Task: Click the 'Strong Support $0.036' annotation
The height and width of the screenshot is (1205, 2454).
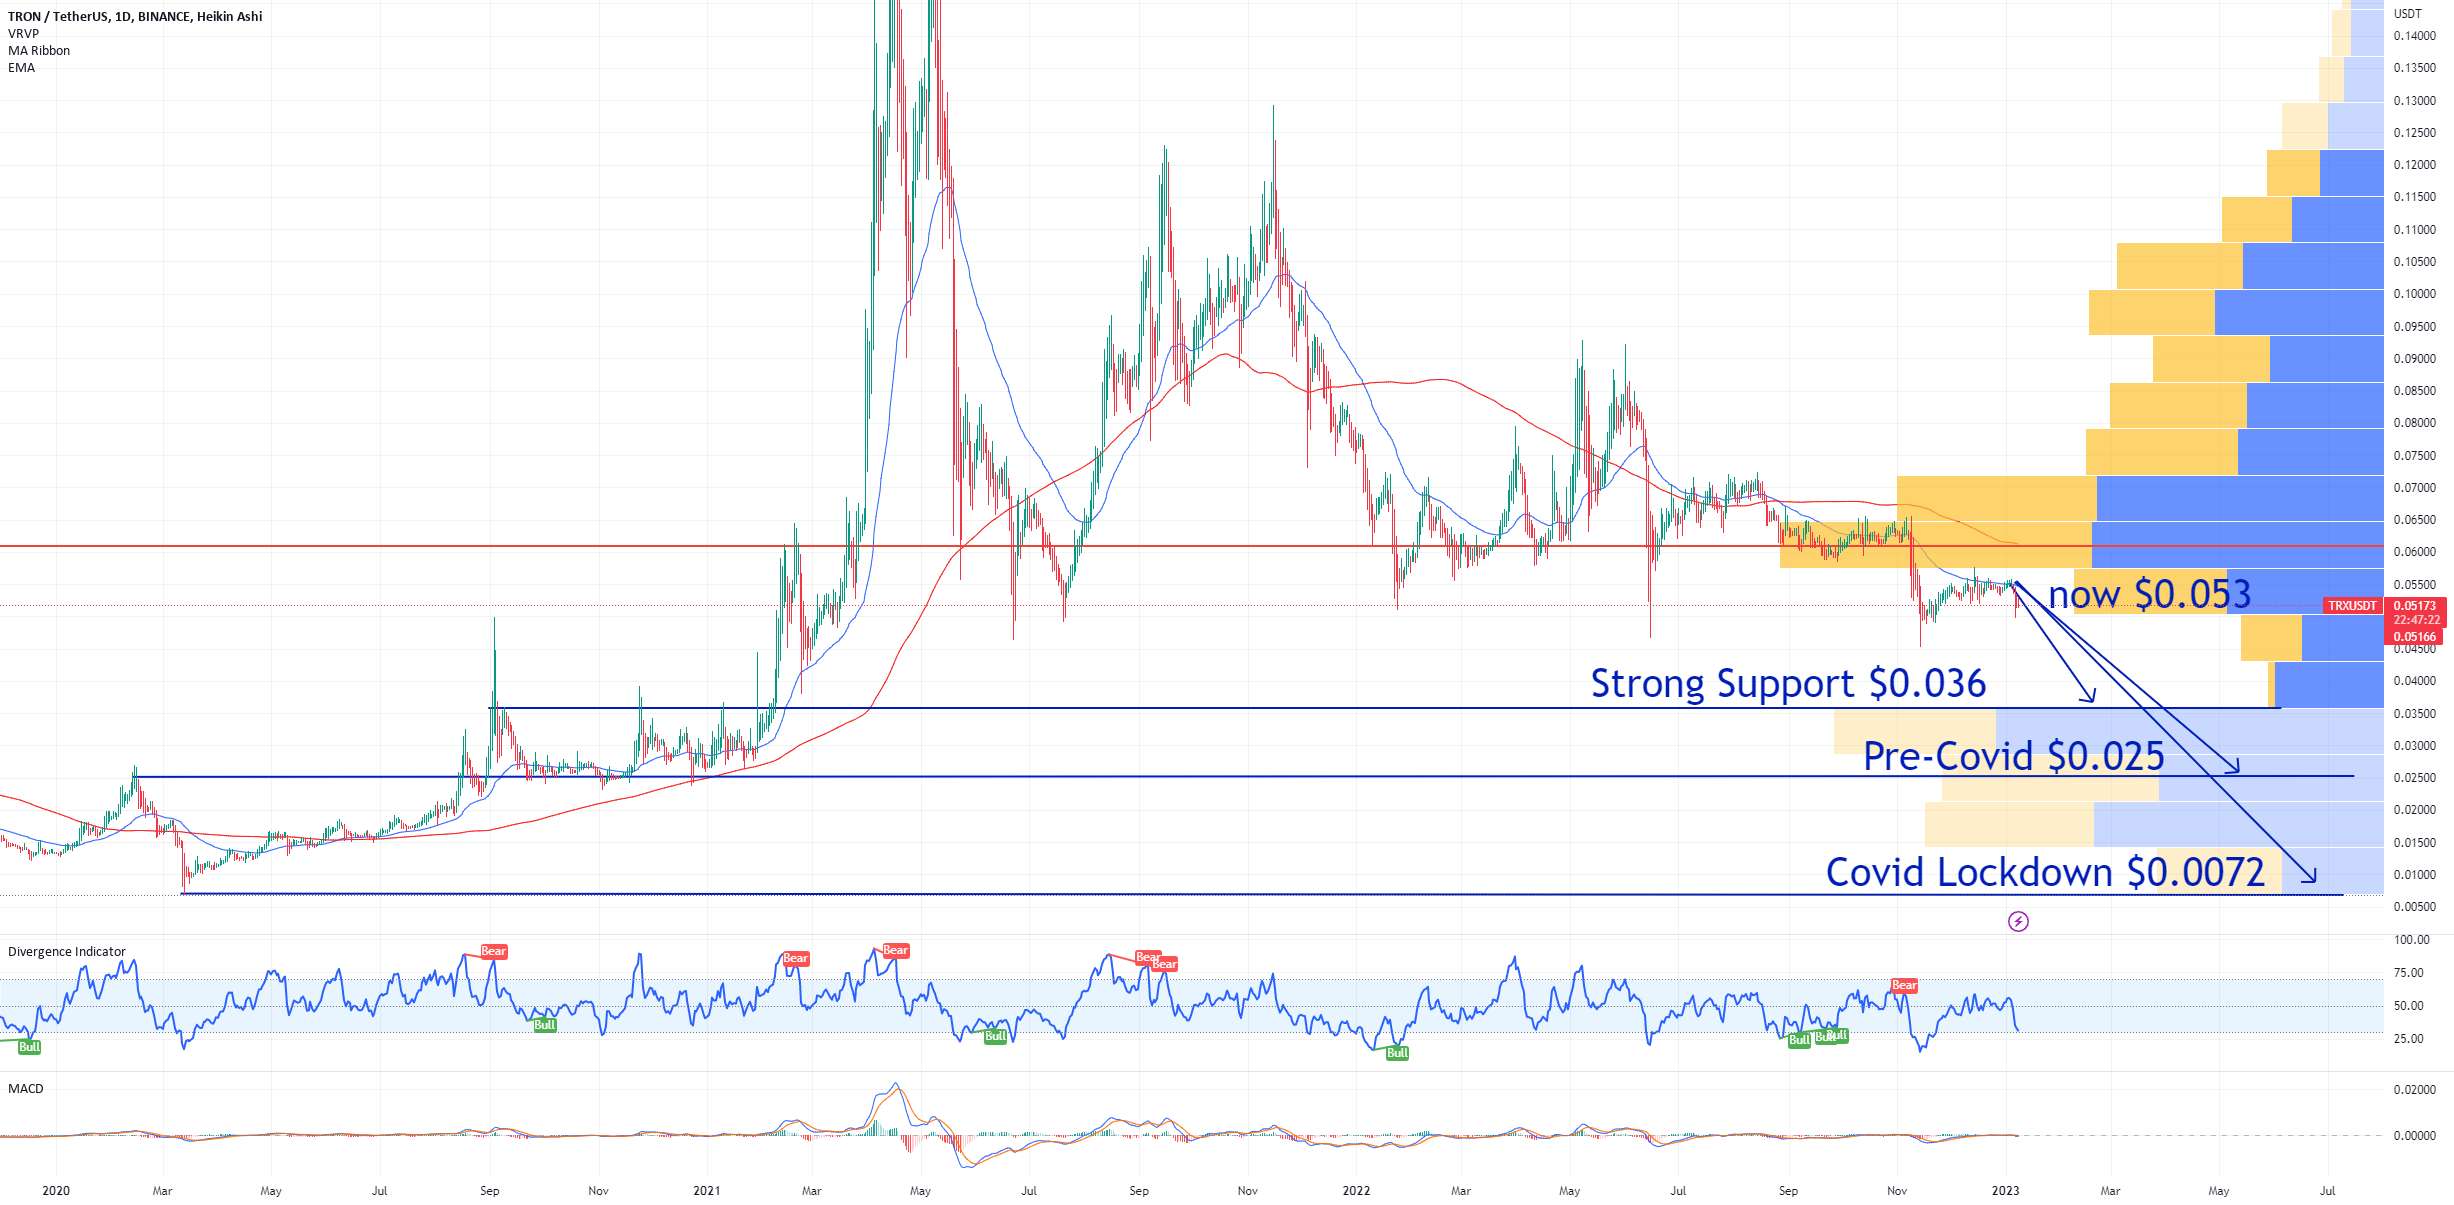Action: [1788, 684]
